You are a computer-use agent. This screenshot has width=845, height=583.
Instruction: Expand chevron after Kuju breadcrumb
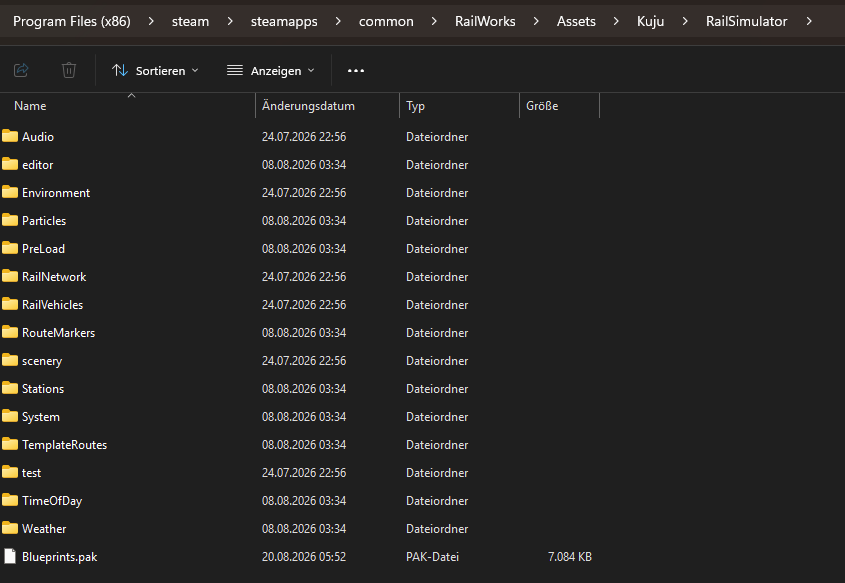[685, 21]
